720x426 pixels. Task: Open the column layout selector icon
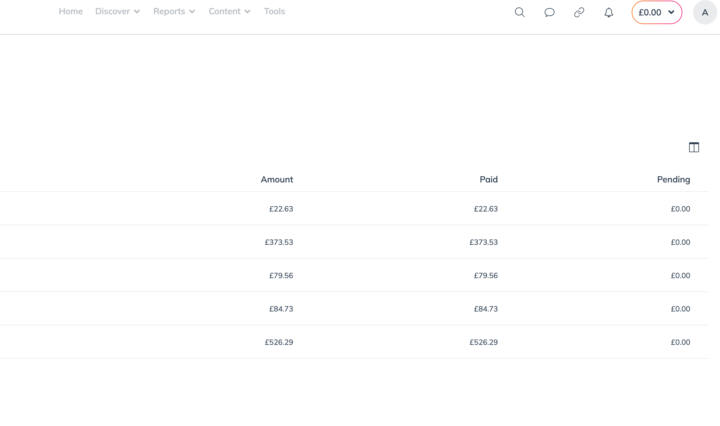(x=694, y=147)
